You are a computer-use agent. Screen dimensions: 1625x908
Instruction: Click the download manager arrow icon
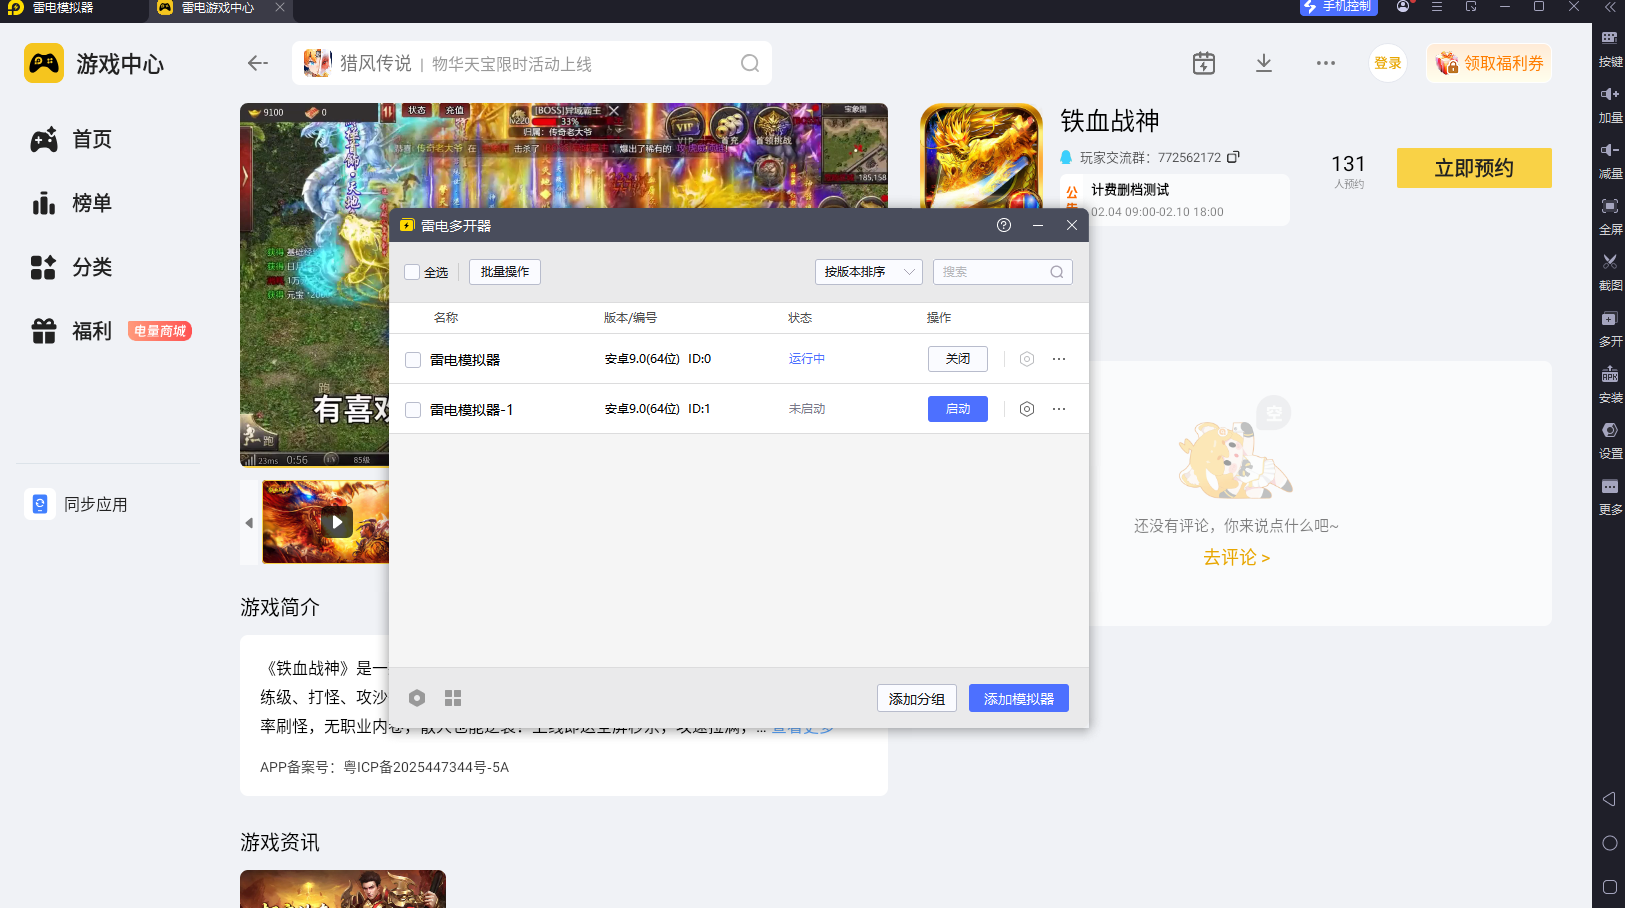[1263, 63]
